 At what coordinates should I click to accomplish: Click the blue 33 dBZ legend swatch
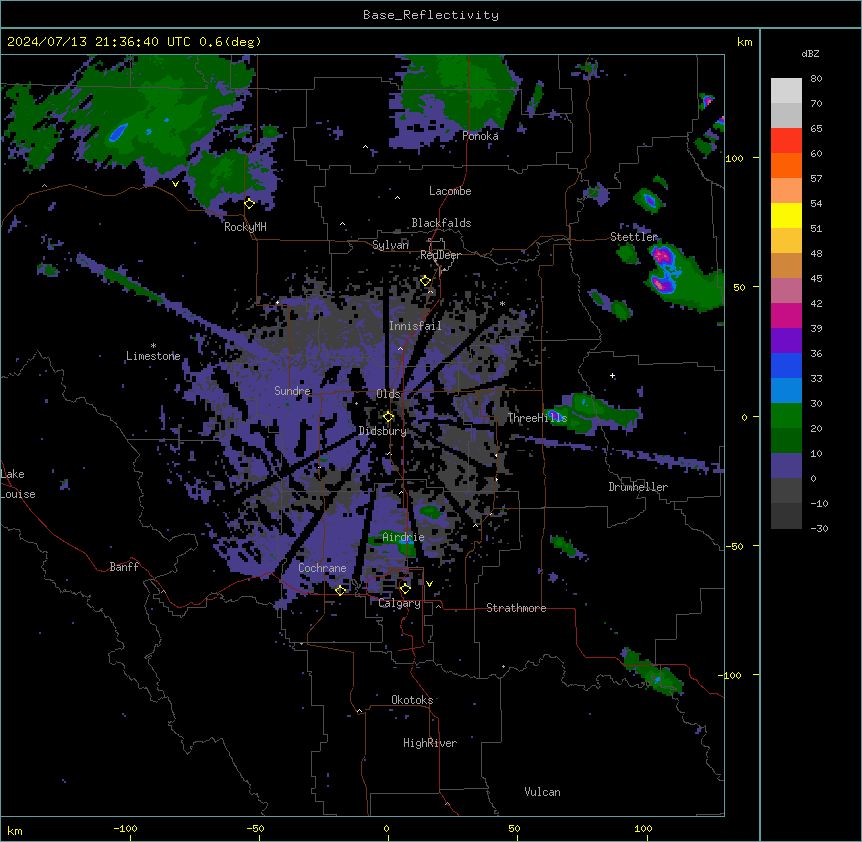pyautogui.click(x=786, y=365)
